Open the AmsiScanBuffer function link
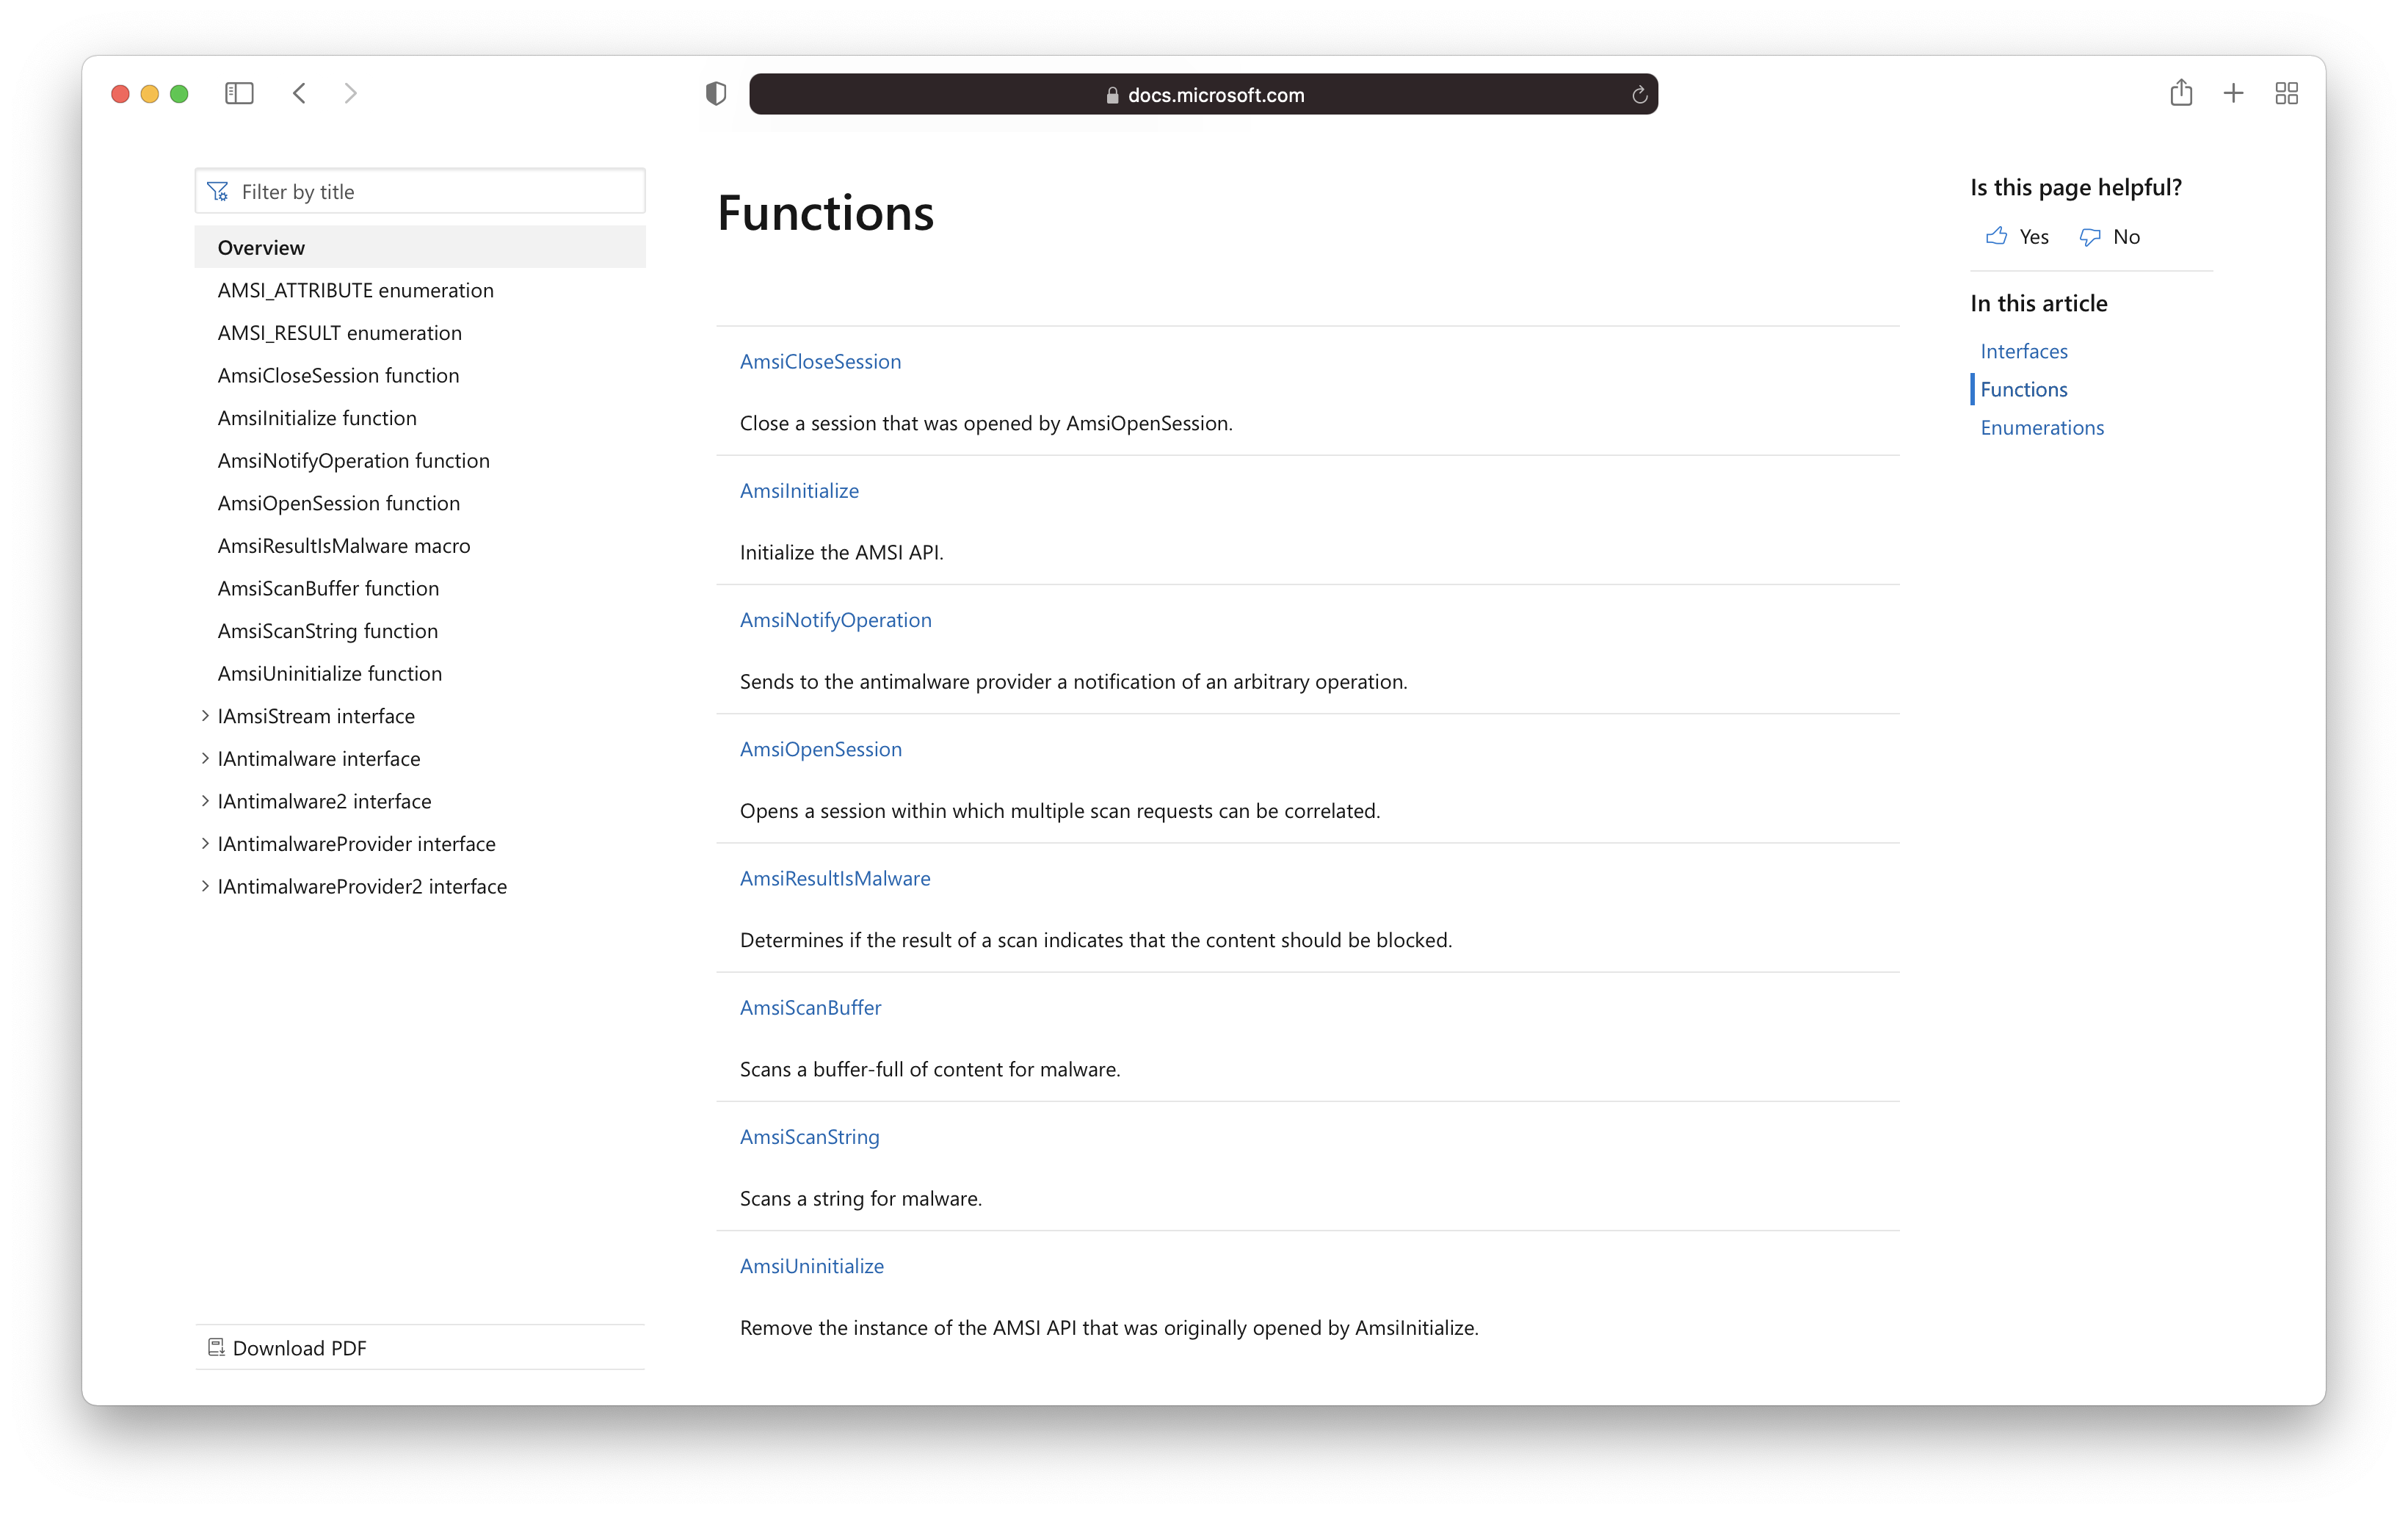 click(810, 1007)
